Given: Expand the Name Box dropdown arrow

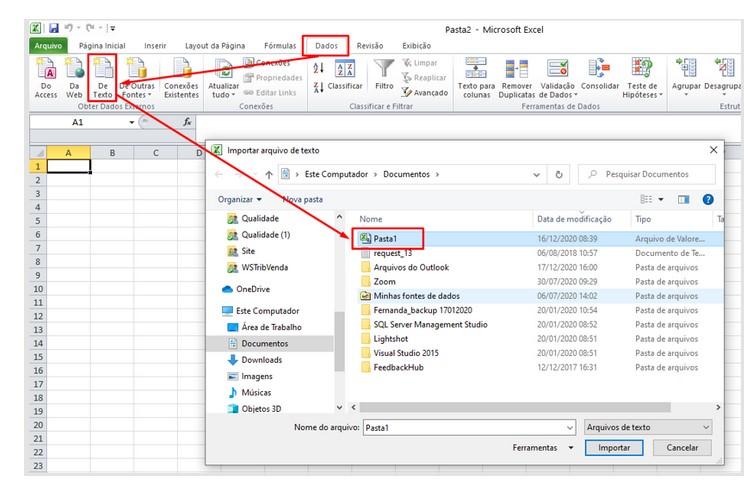Looking at the screenshot, I should pyautogui.click(x=132, y=122).
